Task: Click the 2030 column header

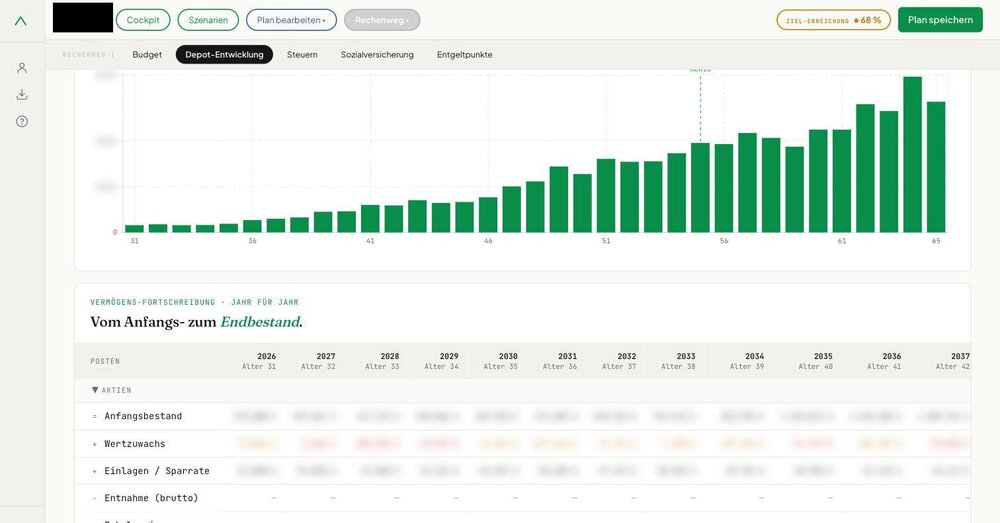Action: coord(501,361)
